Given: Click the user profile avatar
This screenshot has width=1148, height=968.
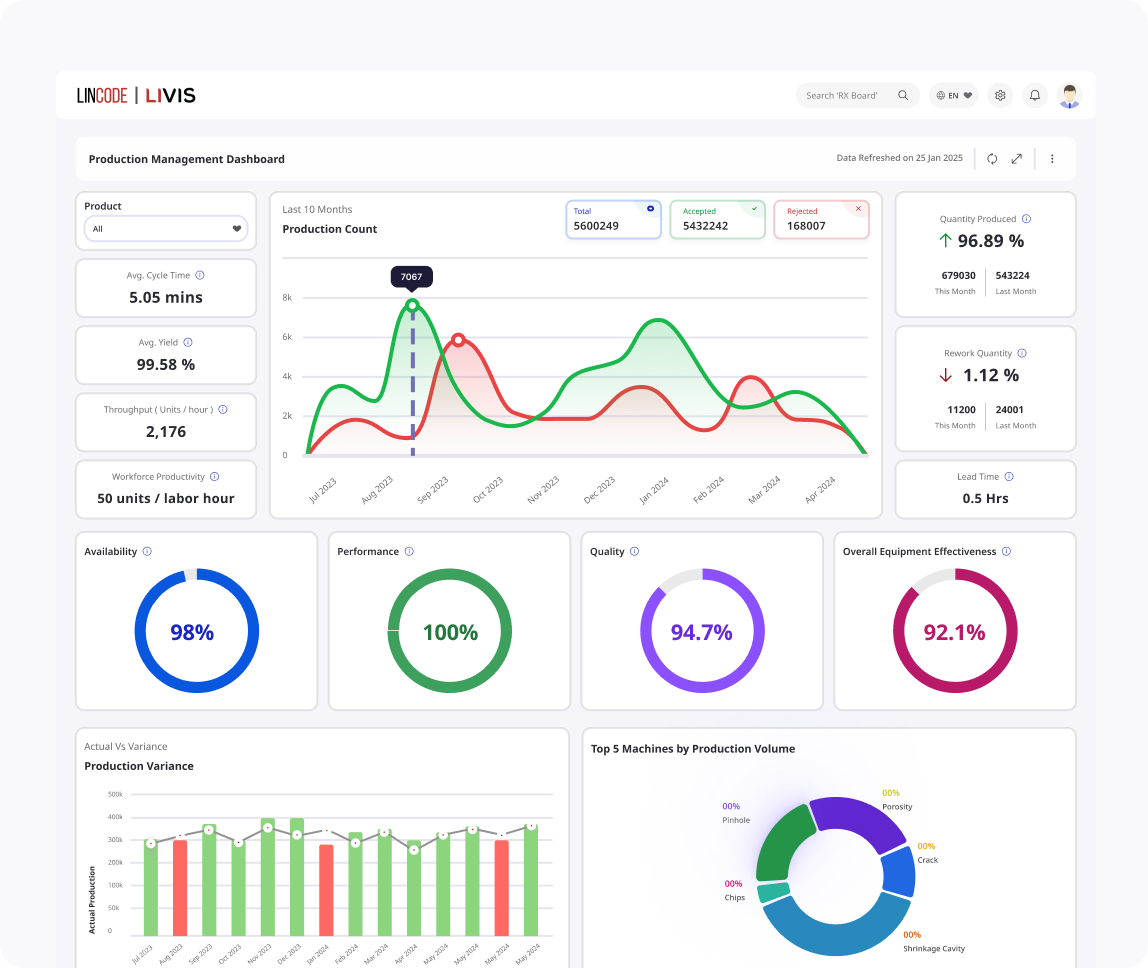Looking at the screenshot, I should coord(1070,96).
